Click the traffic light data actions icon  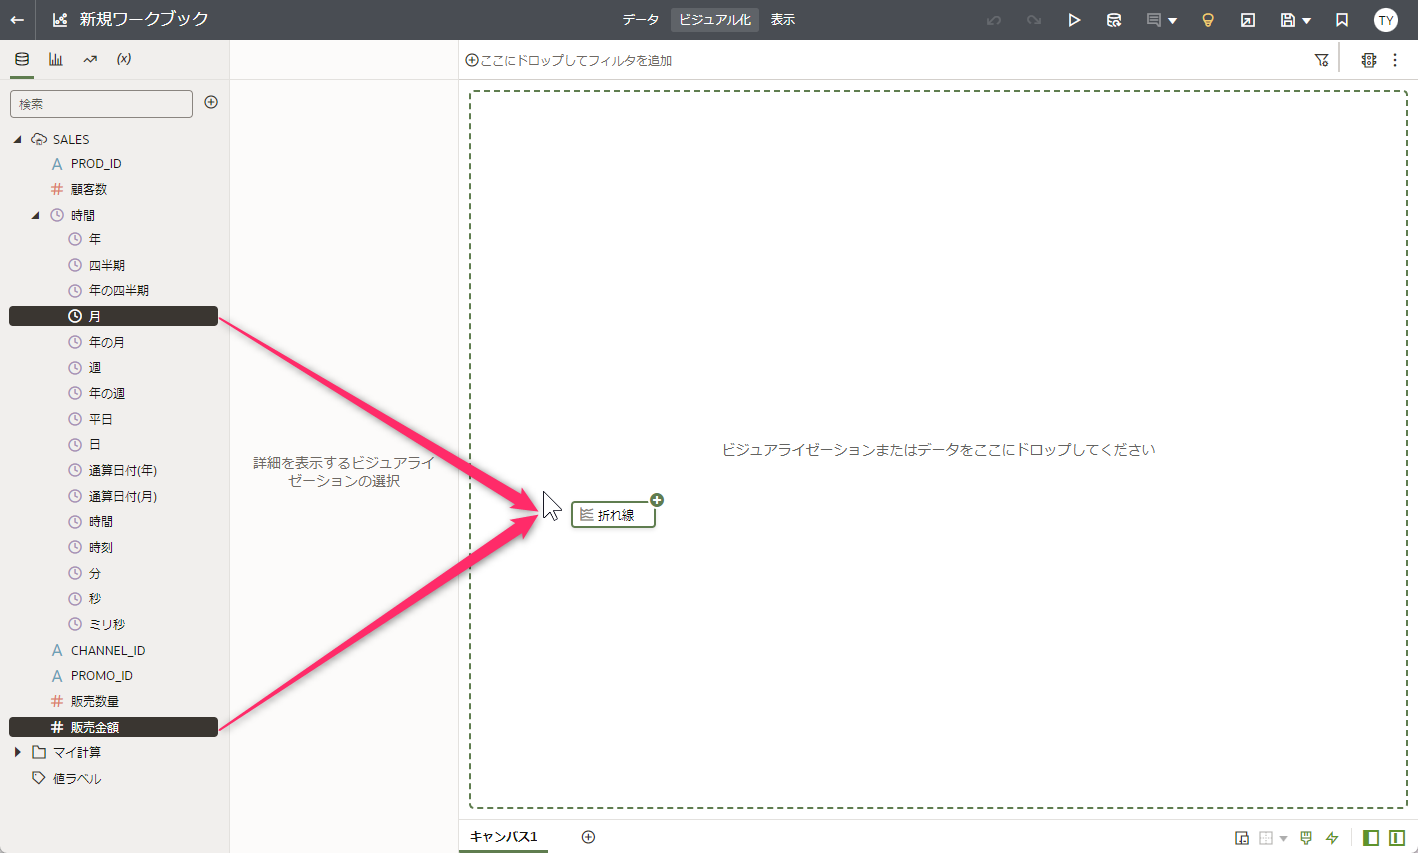tap(1369, 60)
